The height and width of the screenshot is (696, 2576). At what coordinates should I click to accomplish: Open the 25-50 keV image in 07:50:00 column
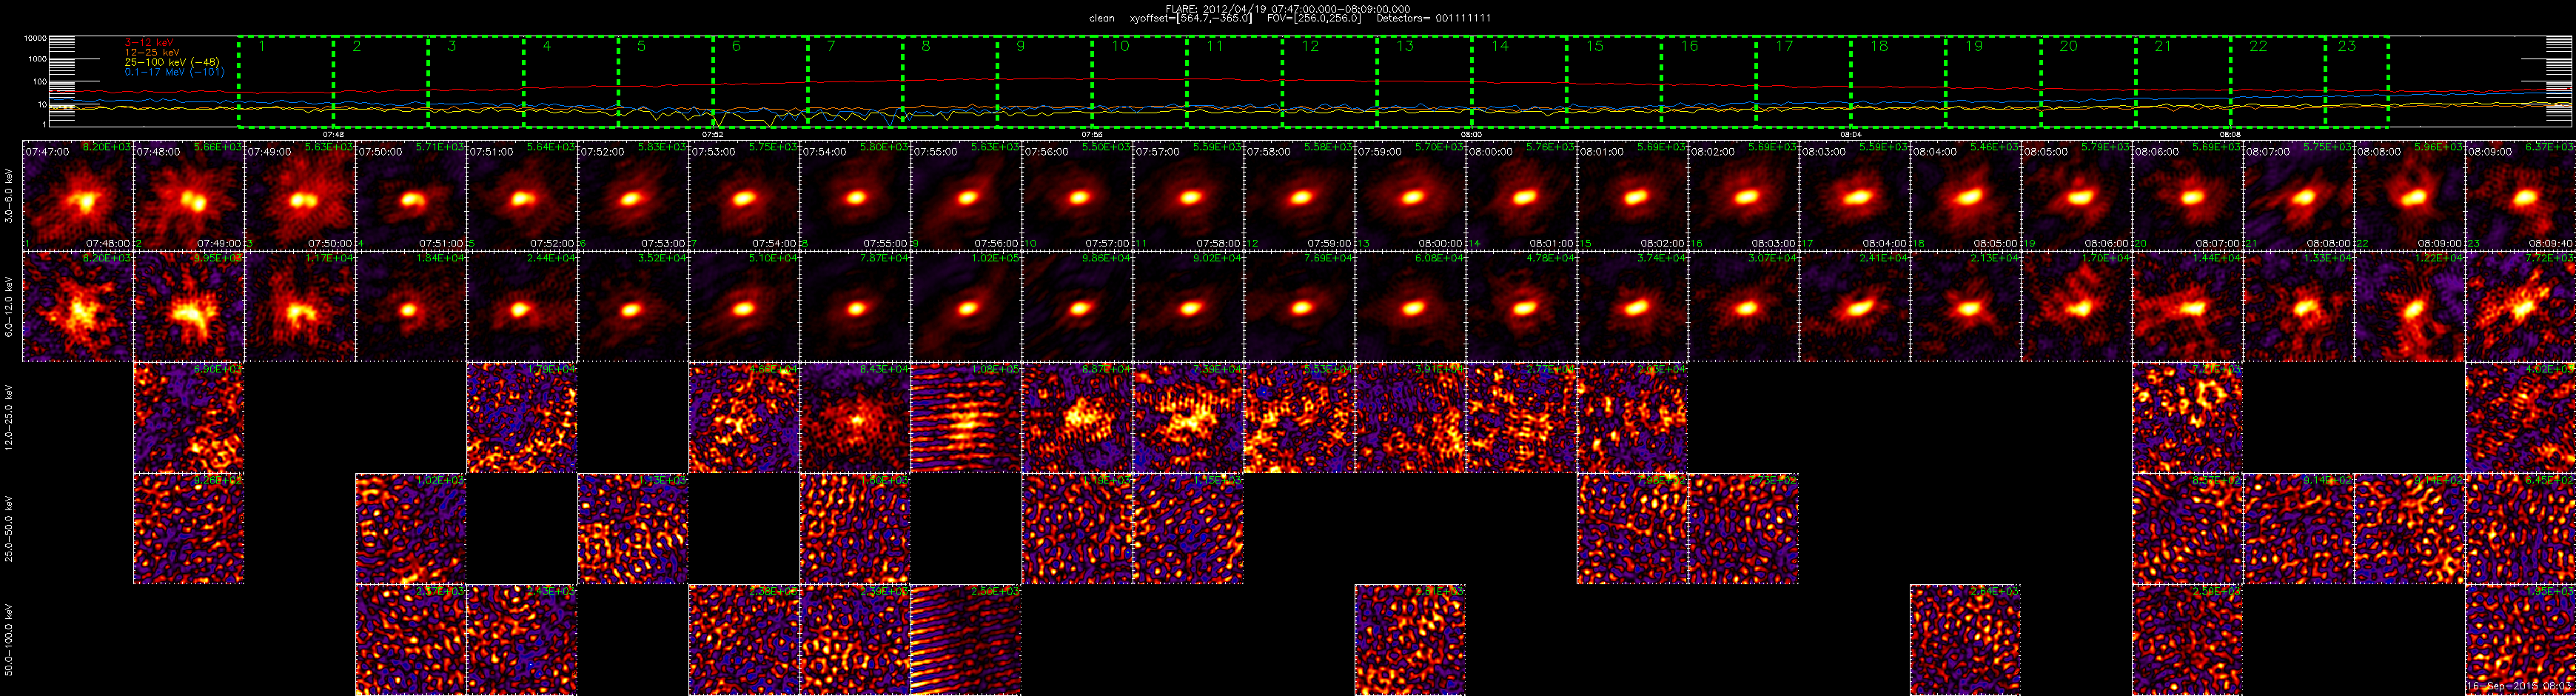click(411, 528)
